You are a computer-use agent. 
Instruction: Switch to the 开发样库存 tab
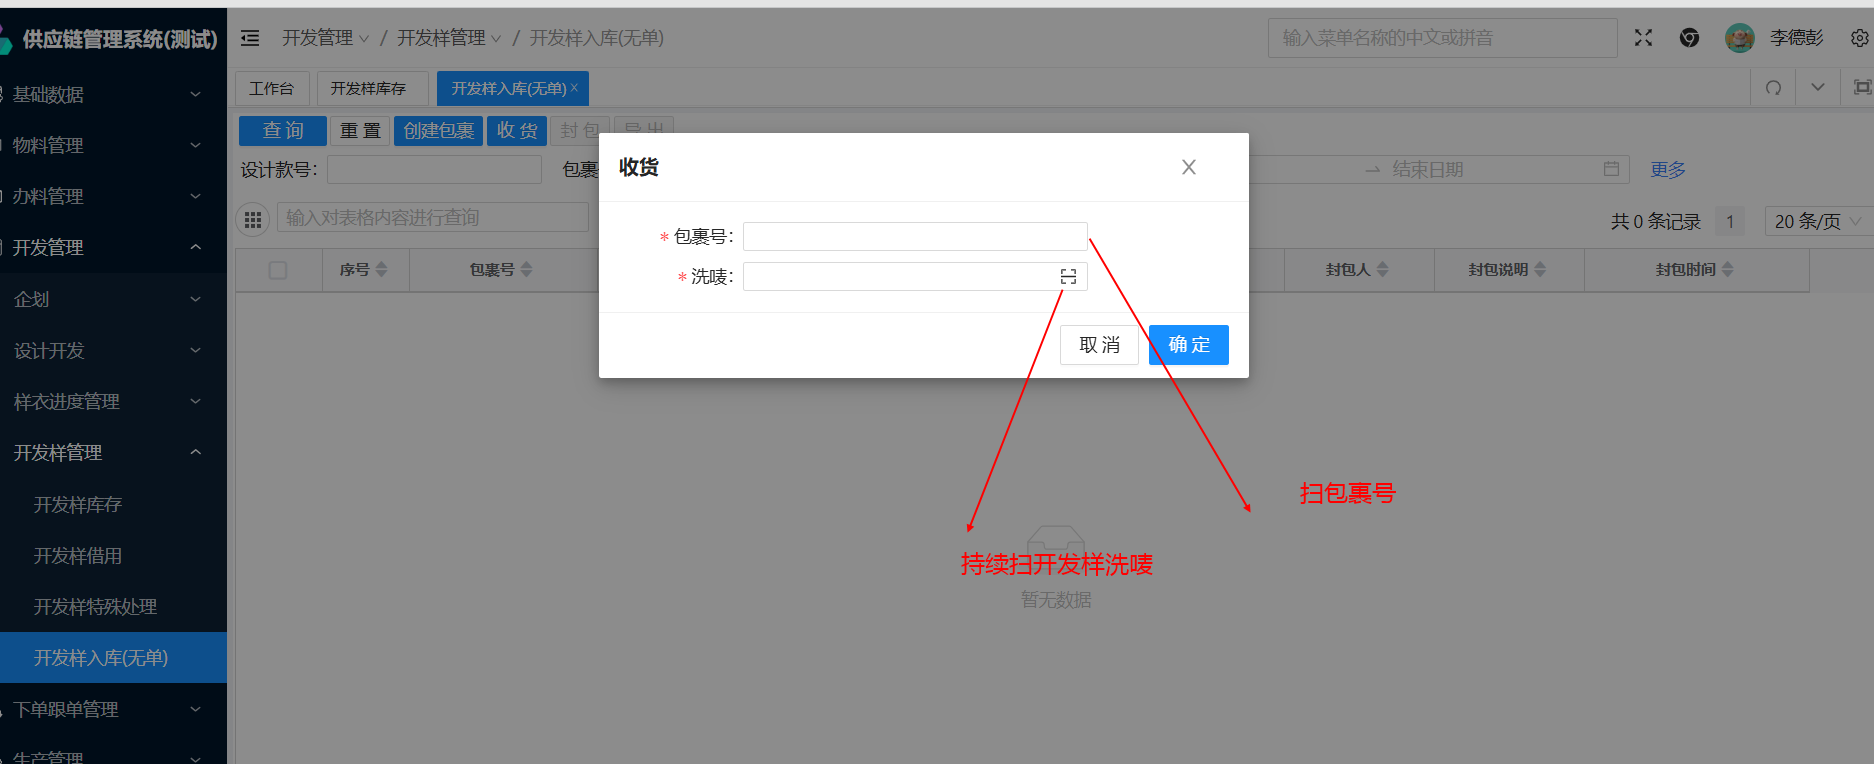pos(368,88)
